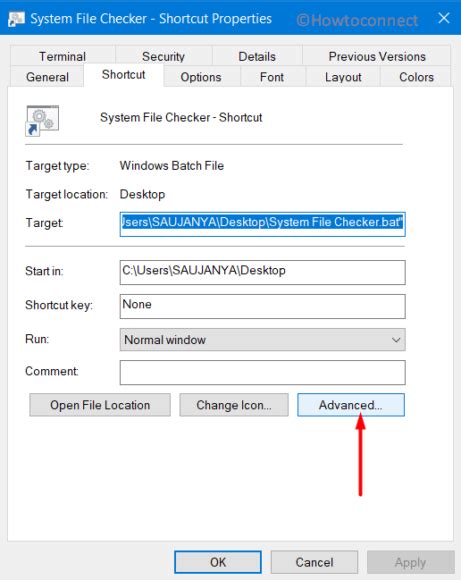This screenshot has width=461, height=580.
Task: Click the Comment text field
Action: point(262,372)
